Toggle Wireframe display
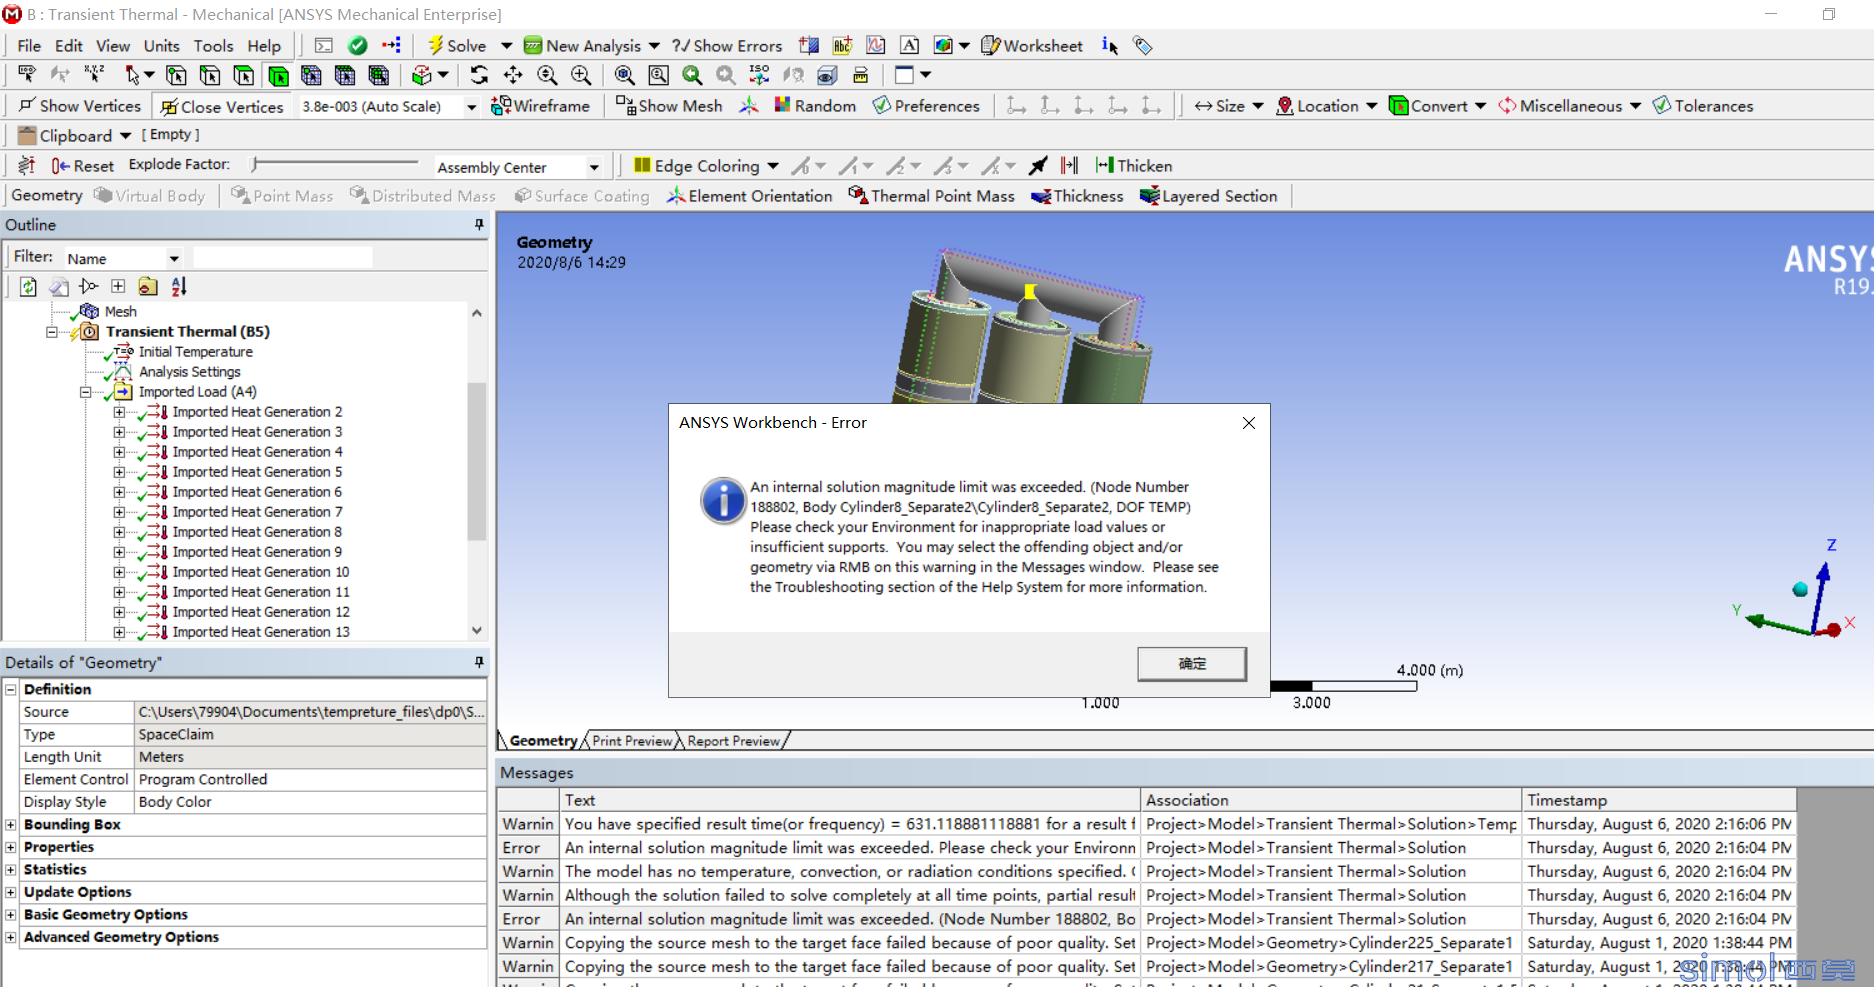The image size is (1874, 987). pyautogui.click(x=540, y=106)
